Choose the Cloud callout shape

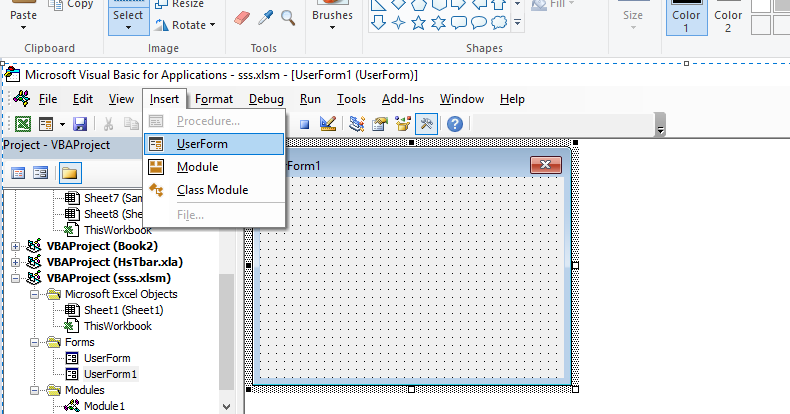click(499, 23)
